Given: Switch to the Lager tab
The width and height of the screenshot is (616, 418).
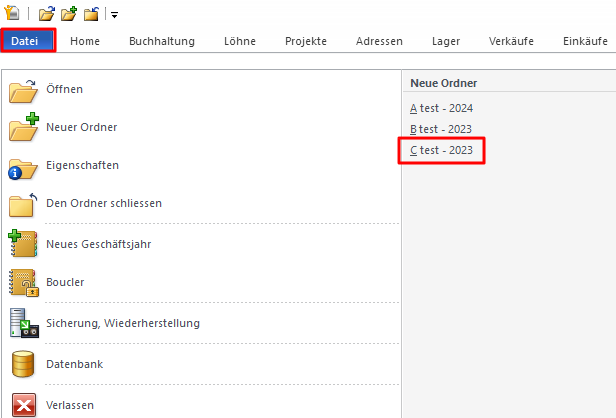Looking at the screenshot, I should click(446, 41).
